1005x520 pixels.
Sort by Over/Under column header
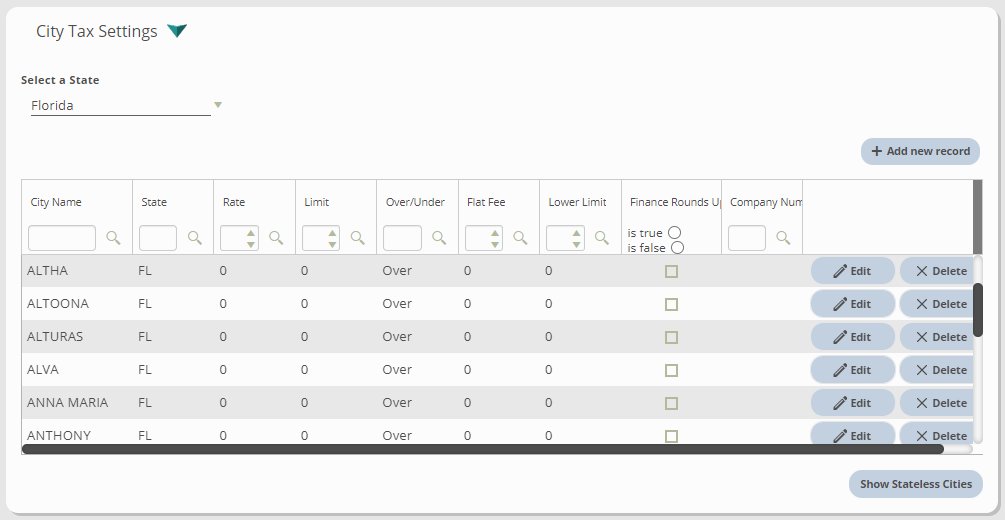pos(415,202)
